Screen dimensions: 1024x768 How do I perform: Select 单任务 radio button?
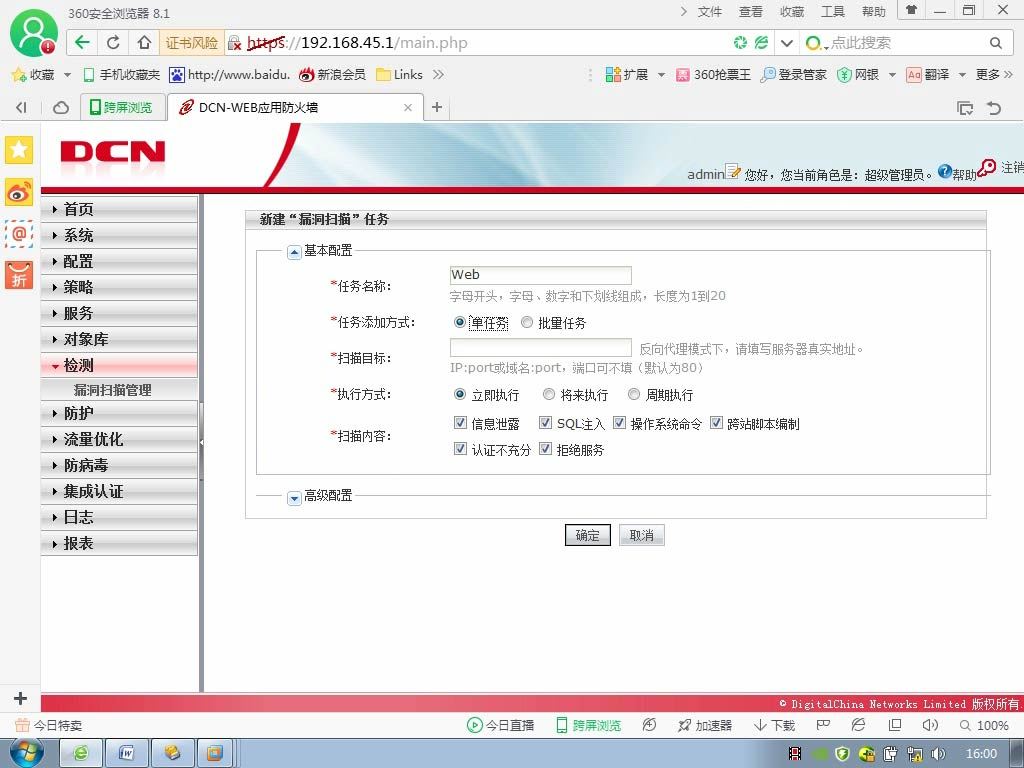click(x=460, y=322)
